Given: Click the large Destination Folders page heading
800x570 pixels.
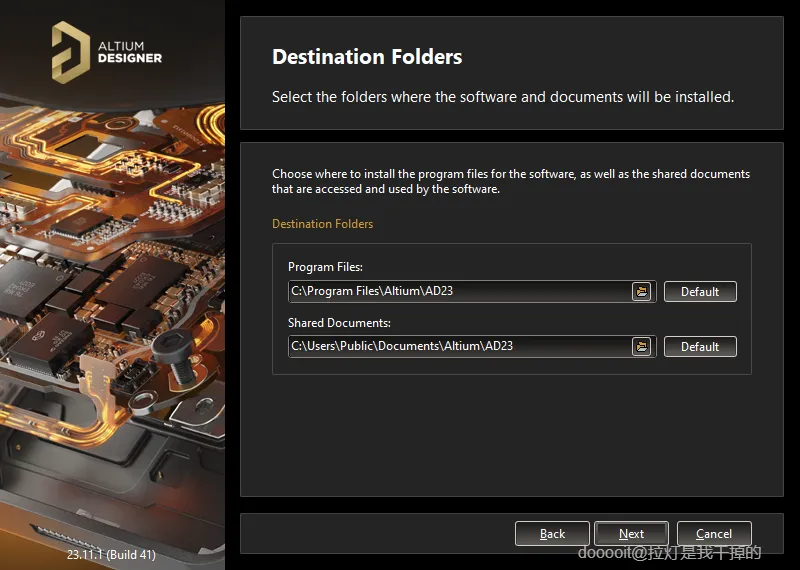Looking at the screenshot, I should (x=367, y=57).
